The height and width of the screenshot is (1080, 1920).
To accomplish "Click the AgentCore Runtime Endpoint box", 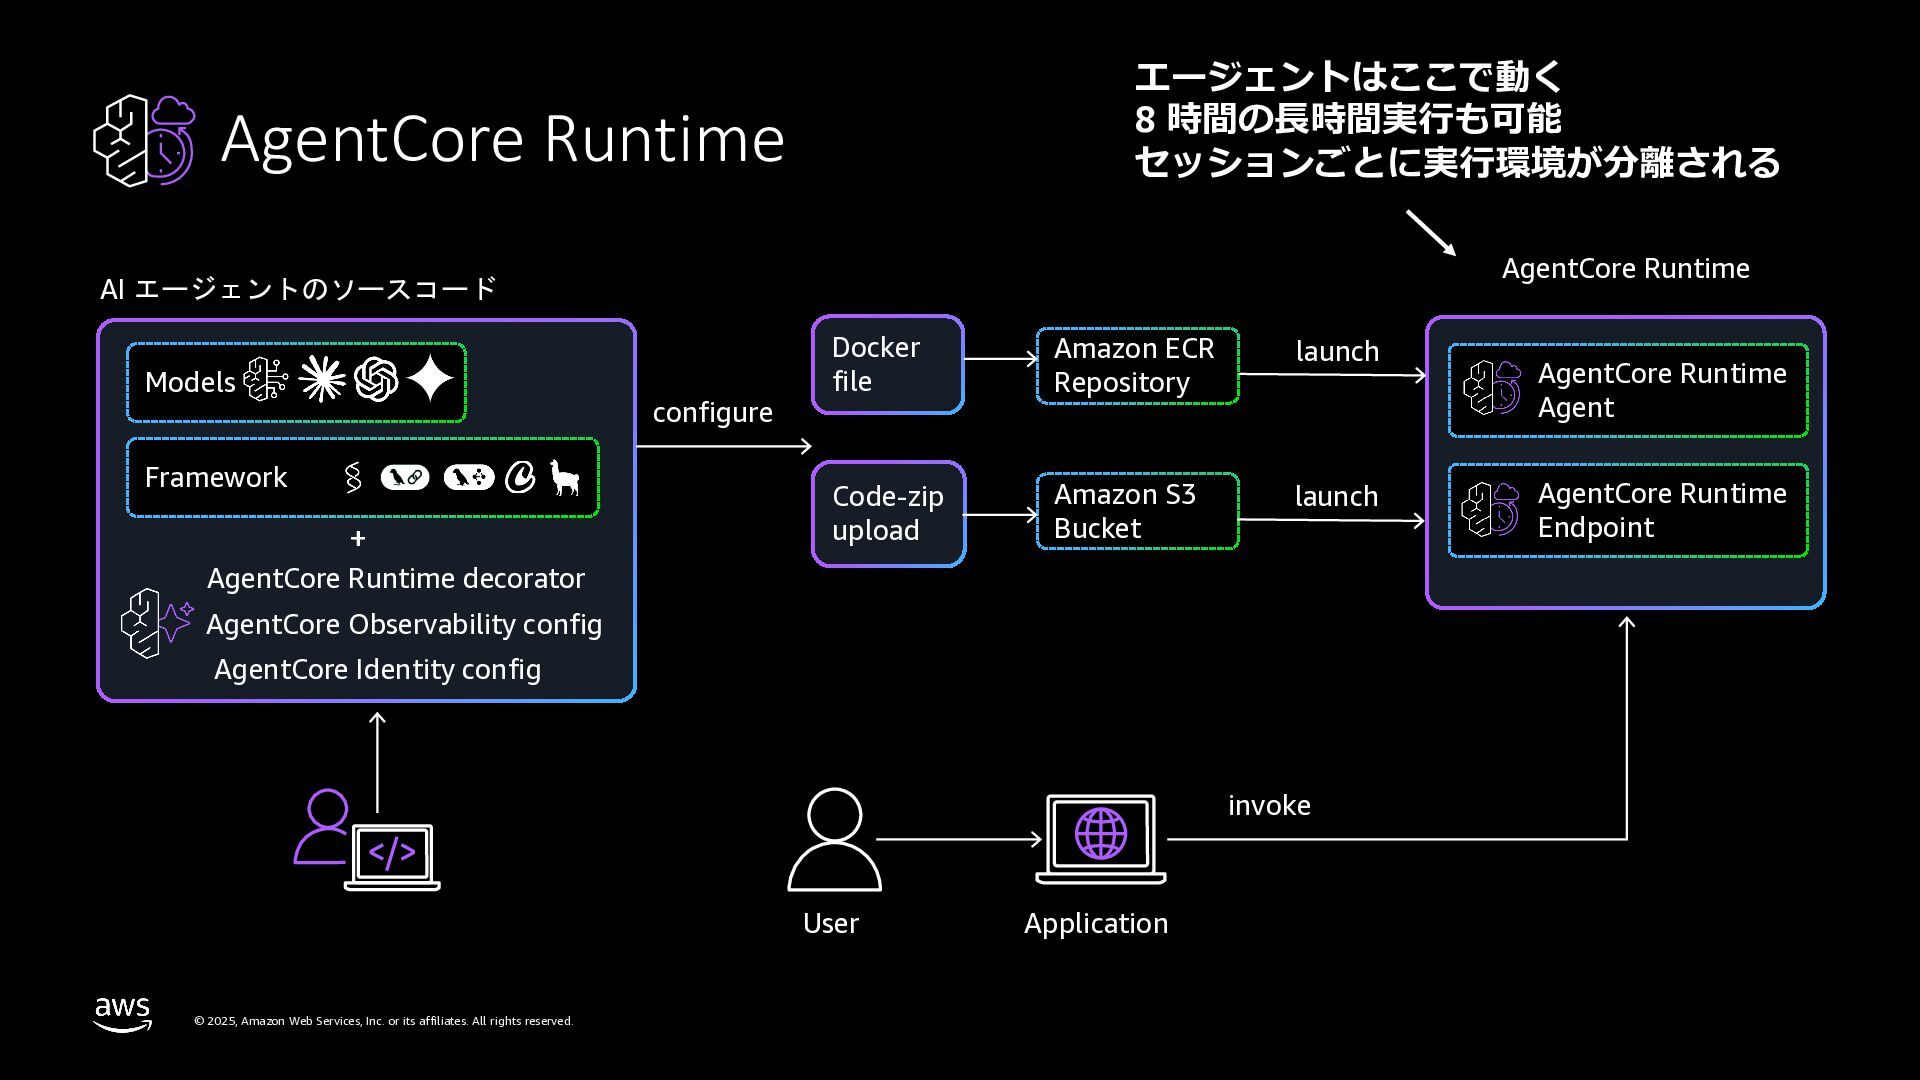I will click(x=1627, y=511).
